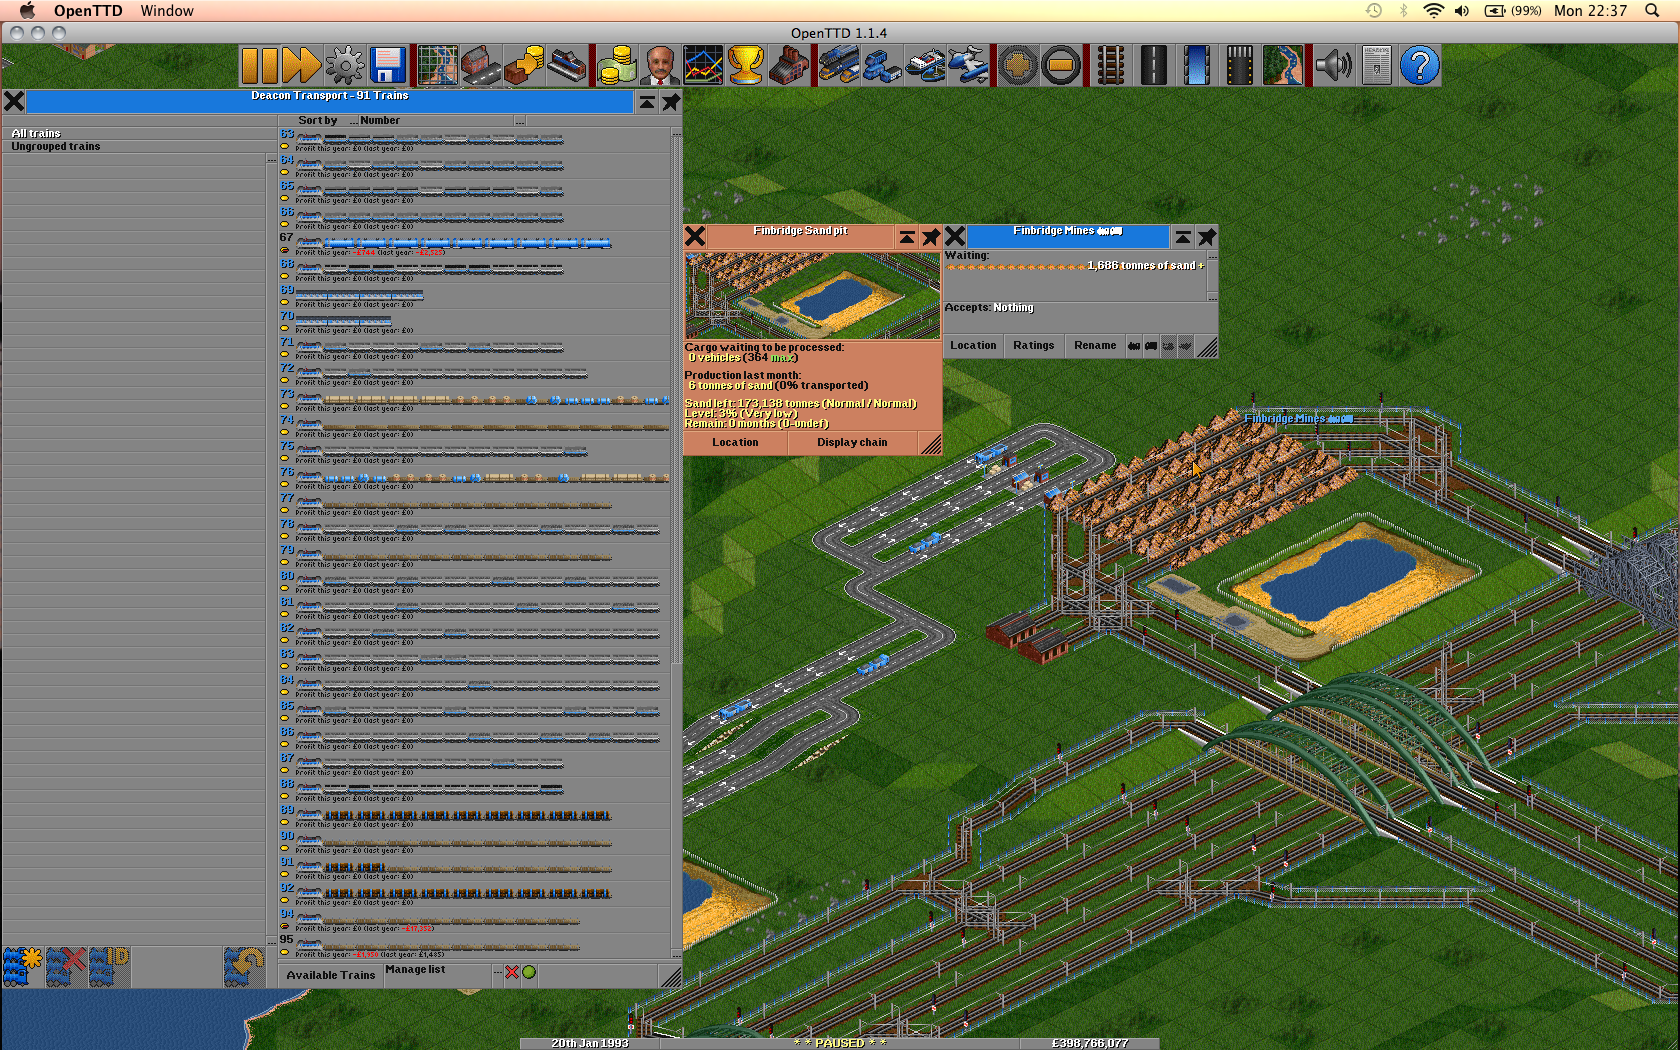Open company finances coins icon
1680x1050 pixels.
(617, 66)
